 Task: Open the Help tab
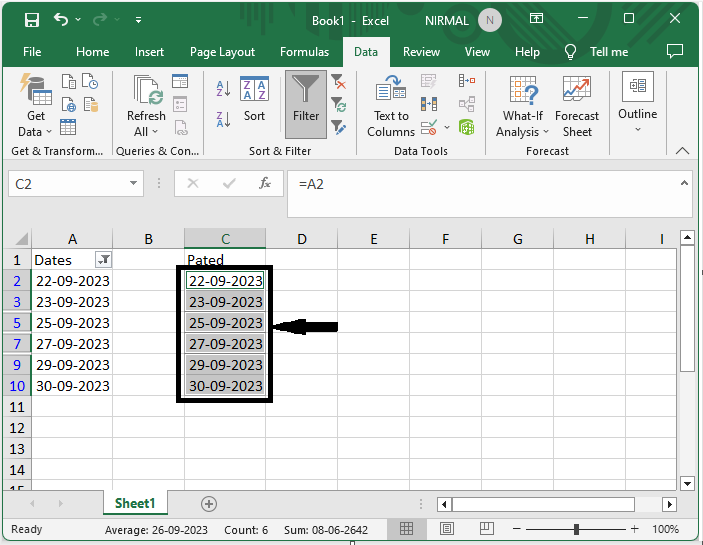[x=527, y=52]
